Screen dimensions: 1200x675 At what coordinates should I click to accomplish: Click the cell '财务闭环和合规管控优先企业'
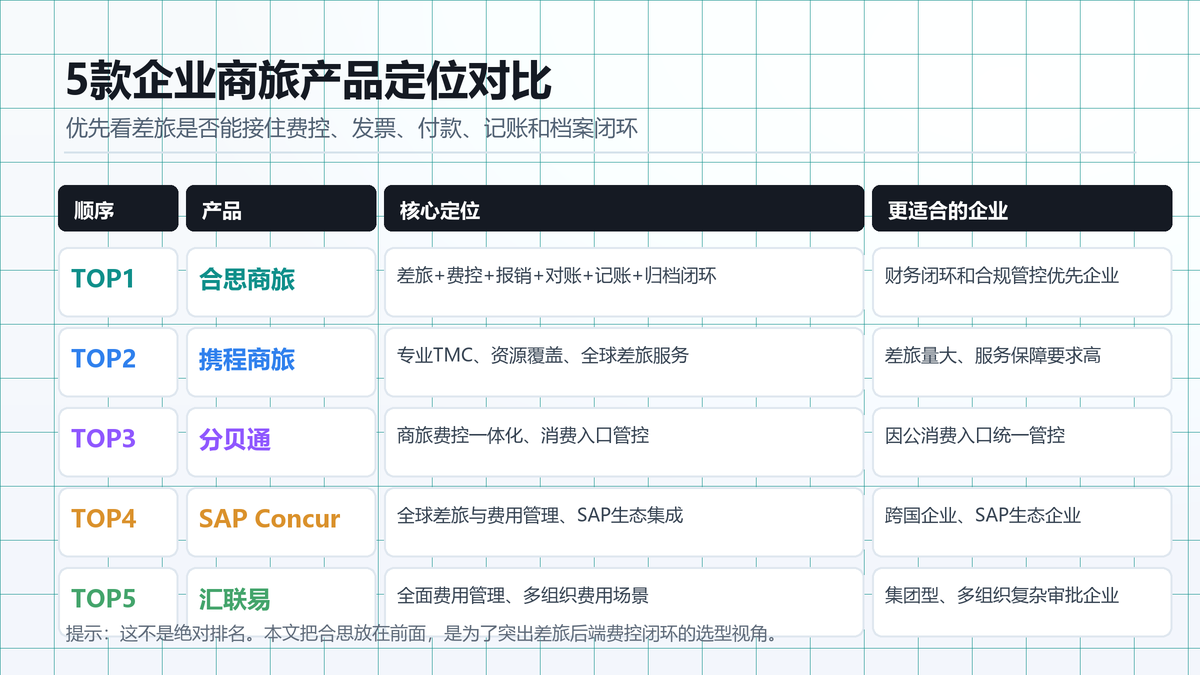coord(1022,282)
